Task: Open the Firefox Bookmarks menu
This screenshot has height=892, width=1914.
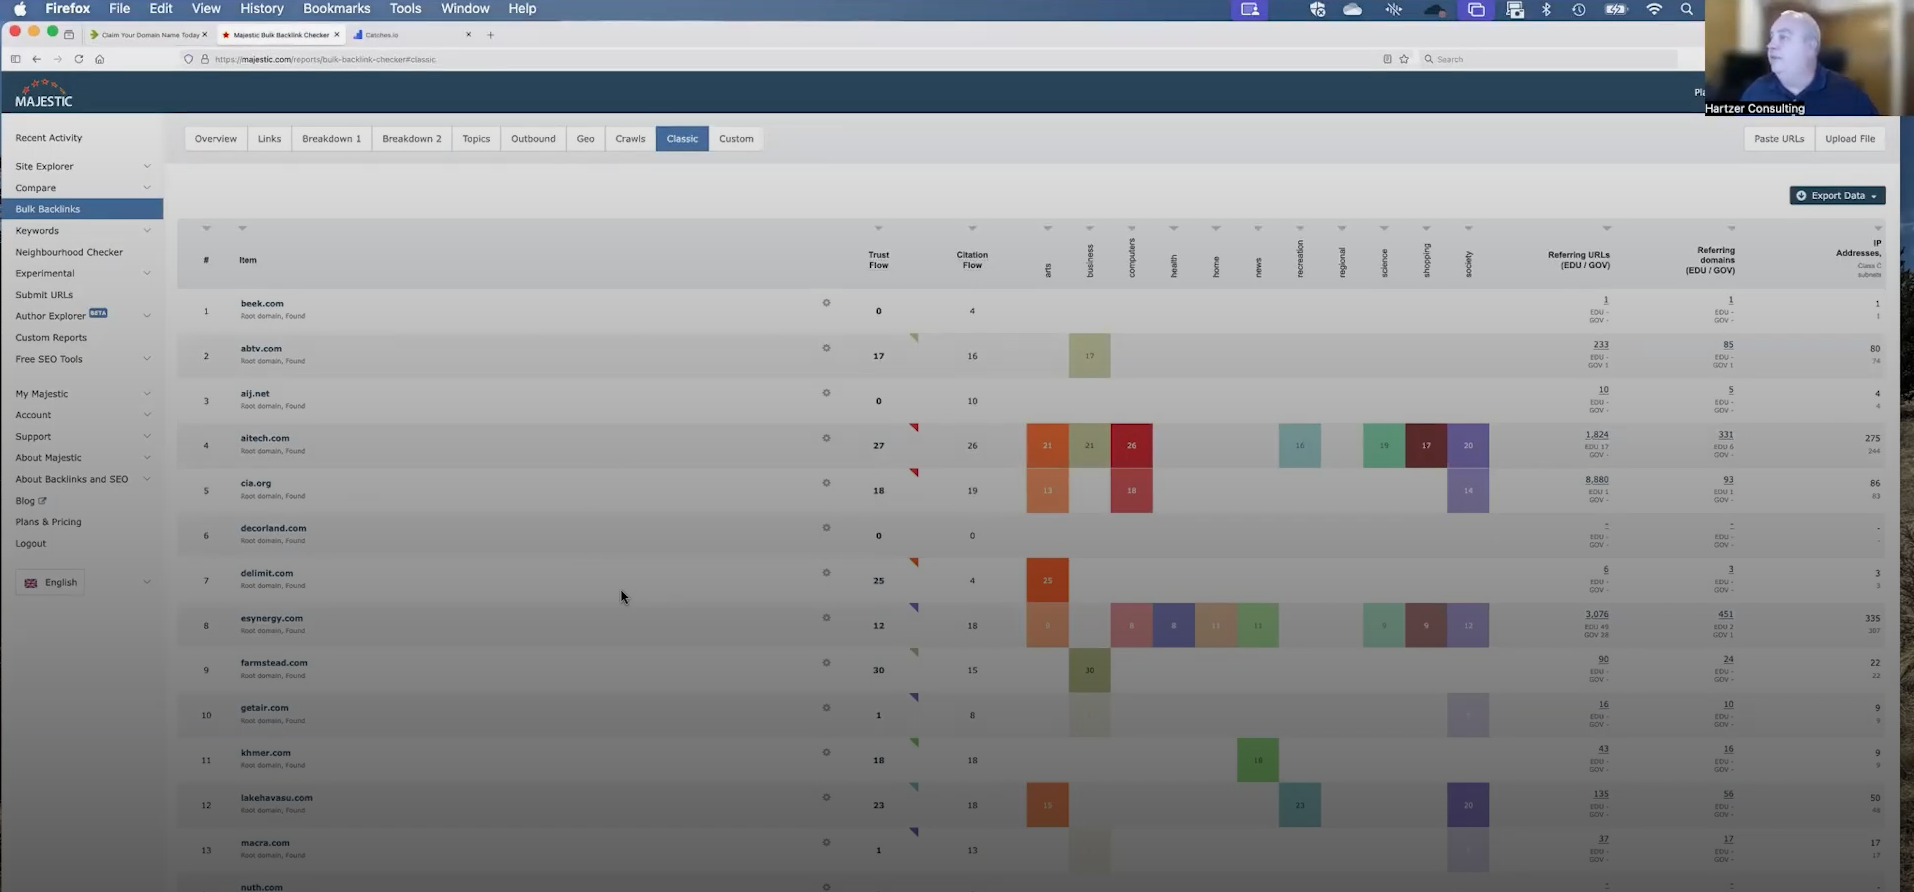Action: click(336, 9)
